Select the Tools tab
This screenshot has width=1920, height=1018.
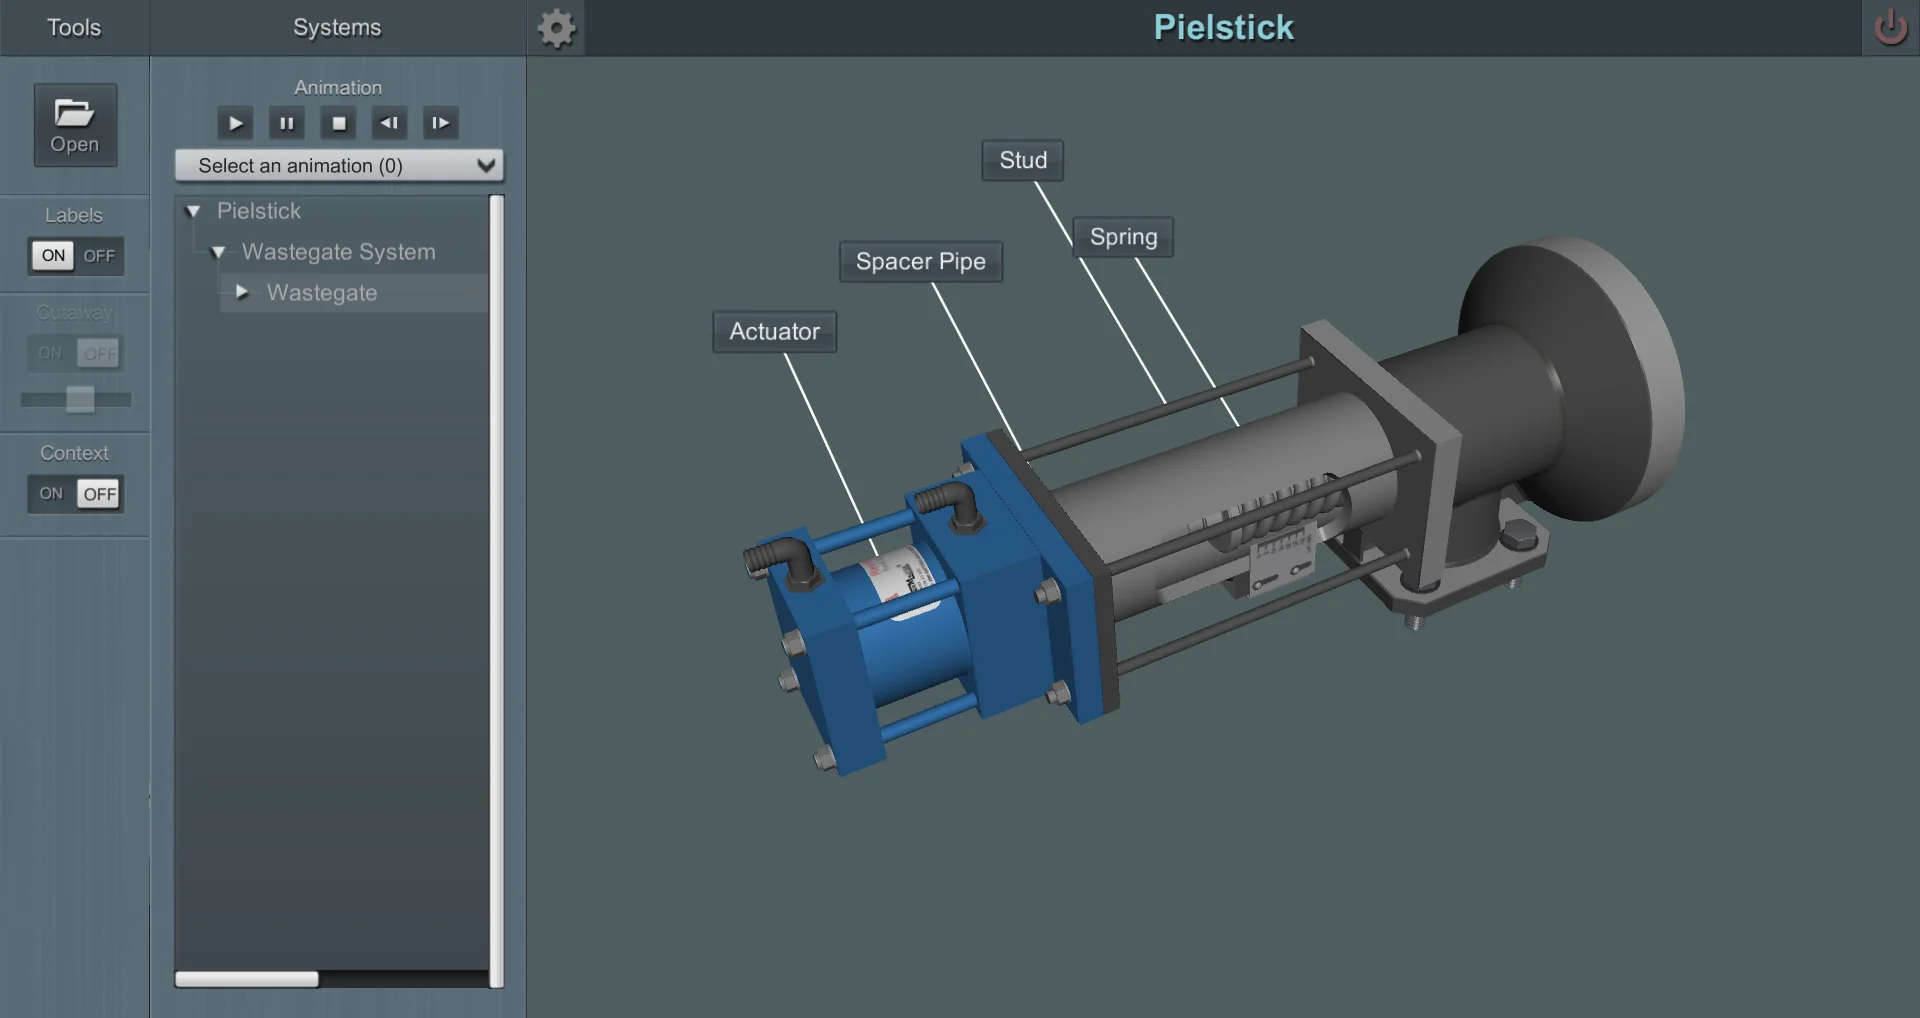point(75,27)
